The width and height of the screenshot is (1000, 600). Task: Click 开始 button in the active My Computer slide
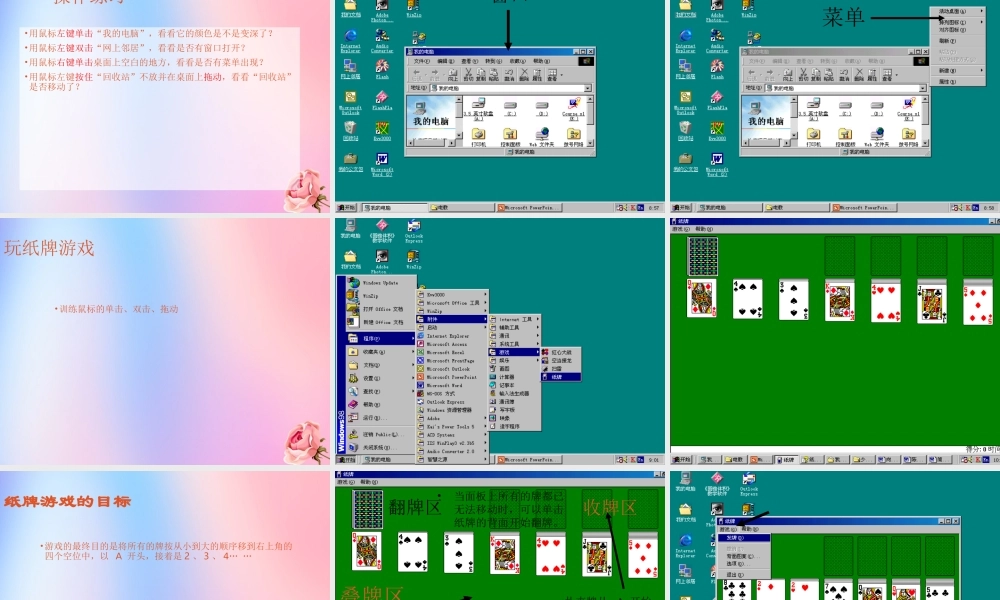pyautogui.click(x=346, y=207)
